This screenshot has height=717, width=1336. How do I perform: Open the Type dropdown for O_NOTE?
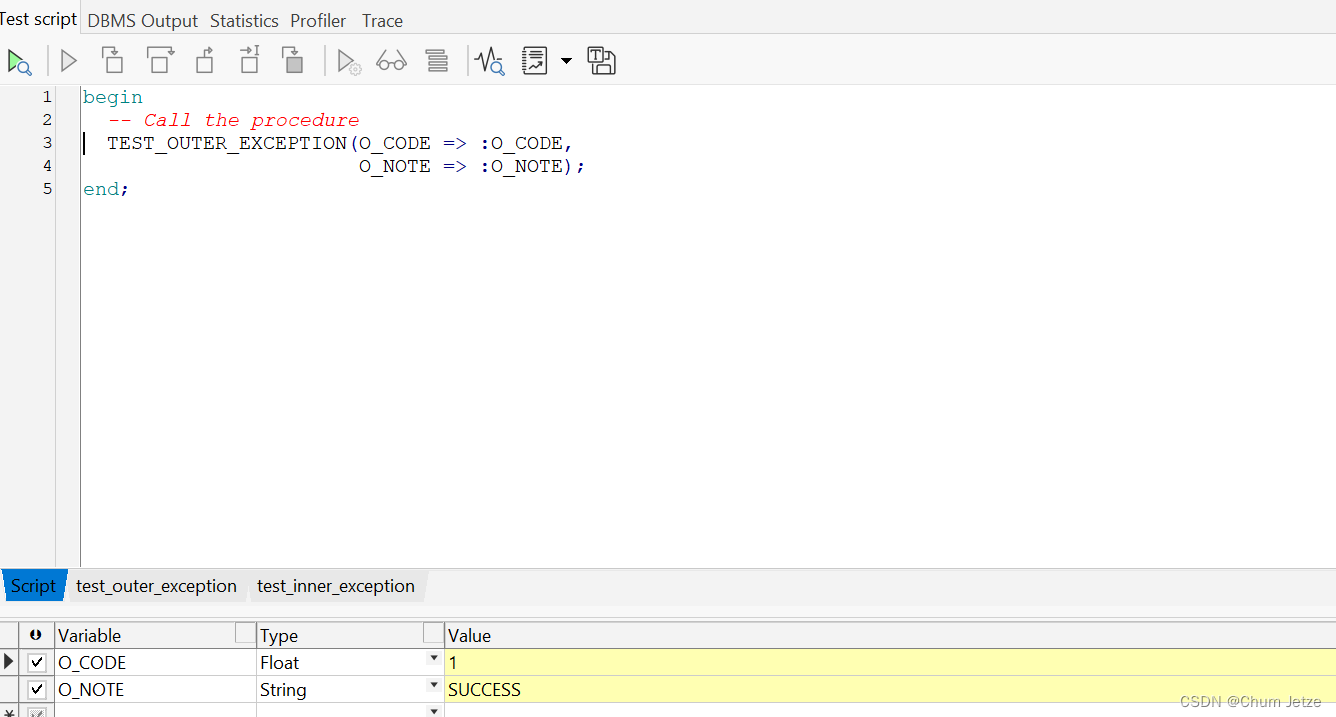point(434,689)
